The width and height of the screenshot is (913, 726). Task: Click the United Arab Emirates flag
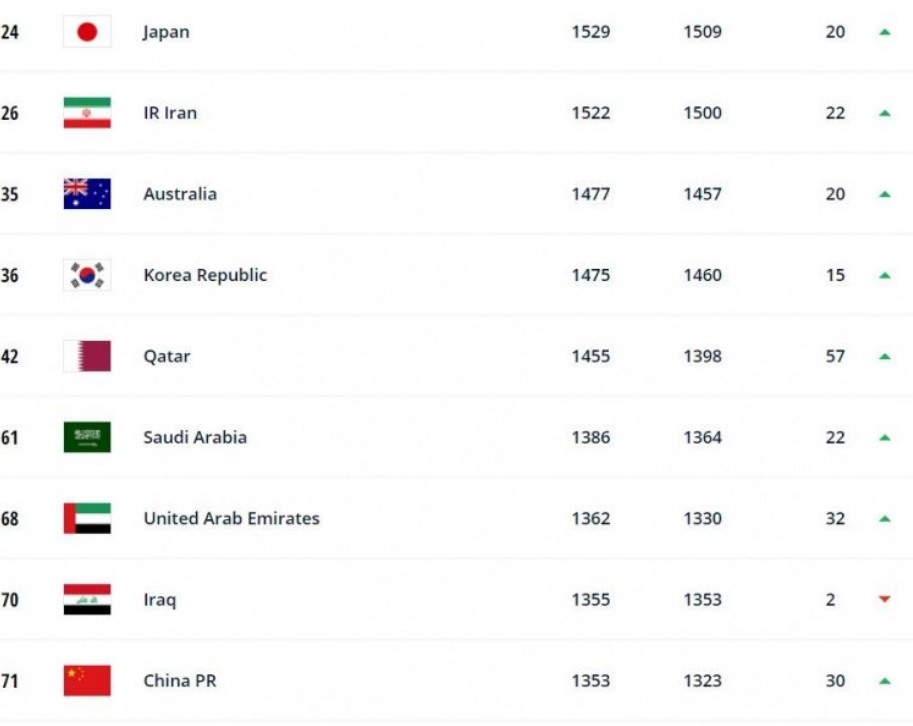(x=87, y=518)
